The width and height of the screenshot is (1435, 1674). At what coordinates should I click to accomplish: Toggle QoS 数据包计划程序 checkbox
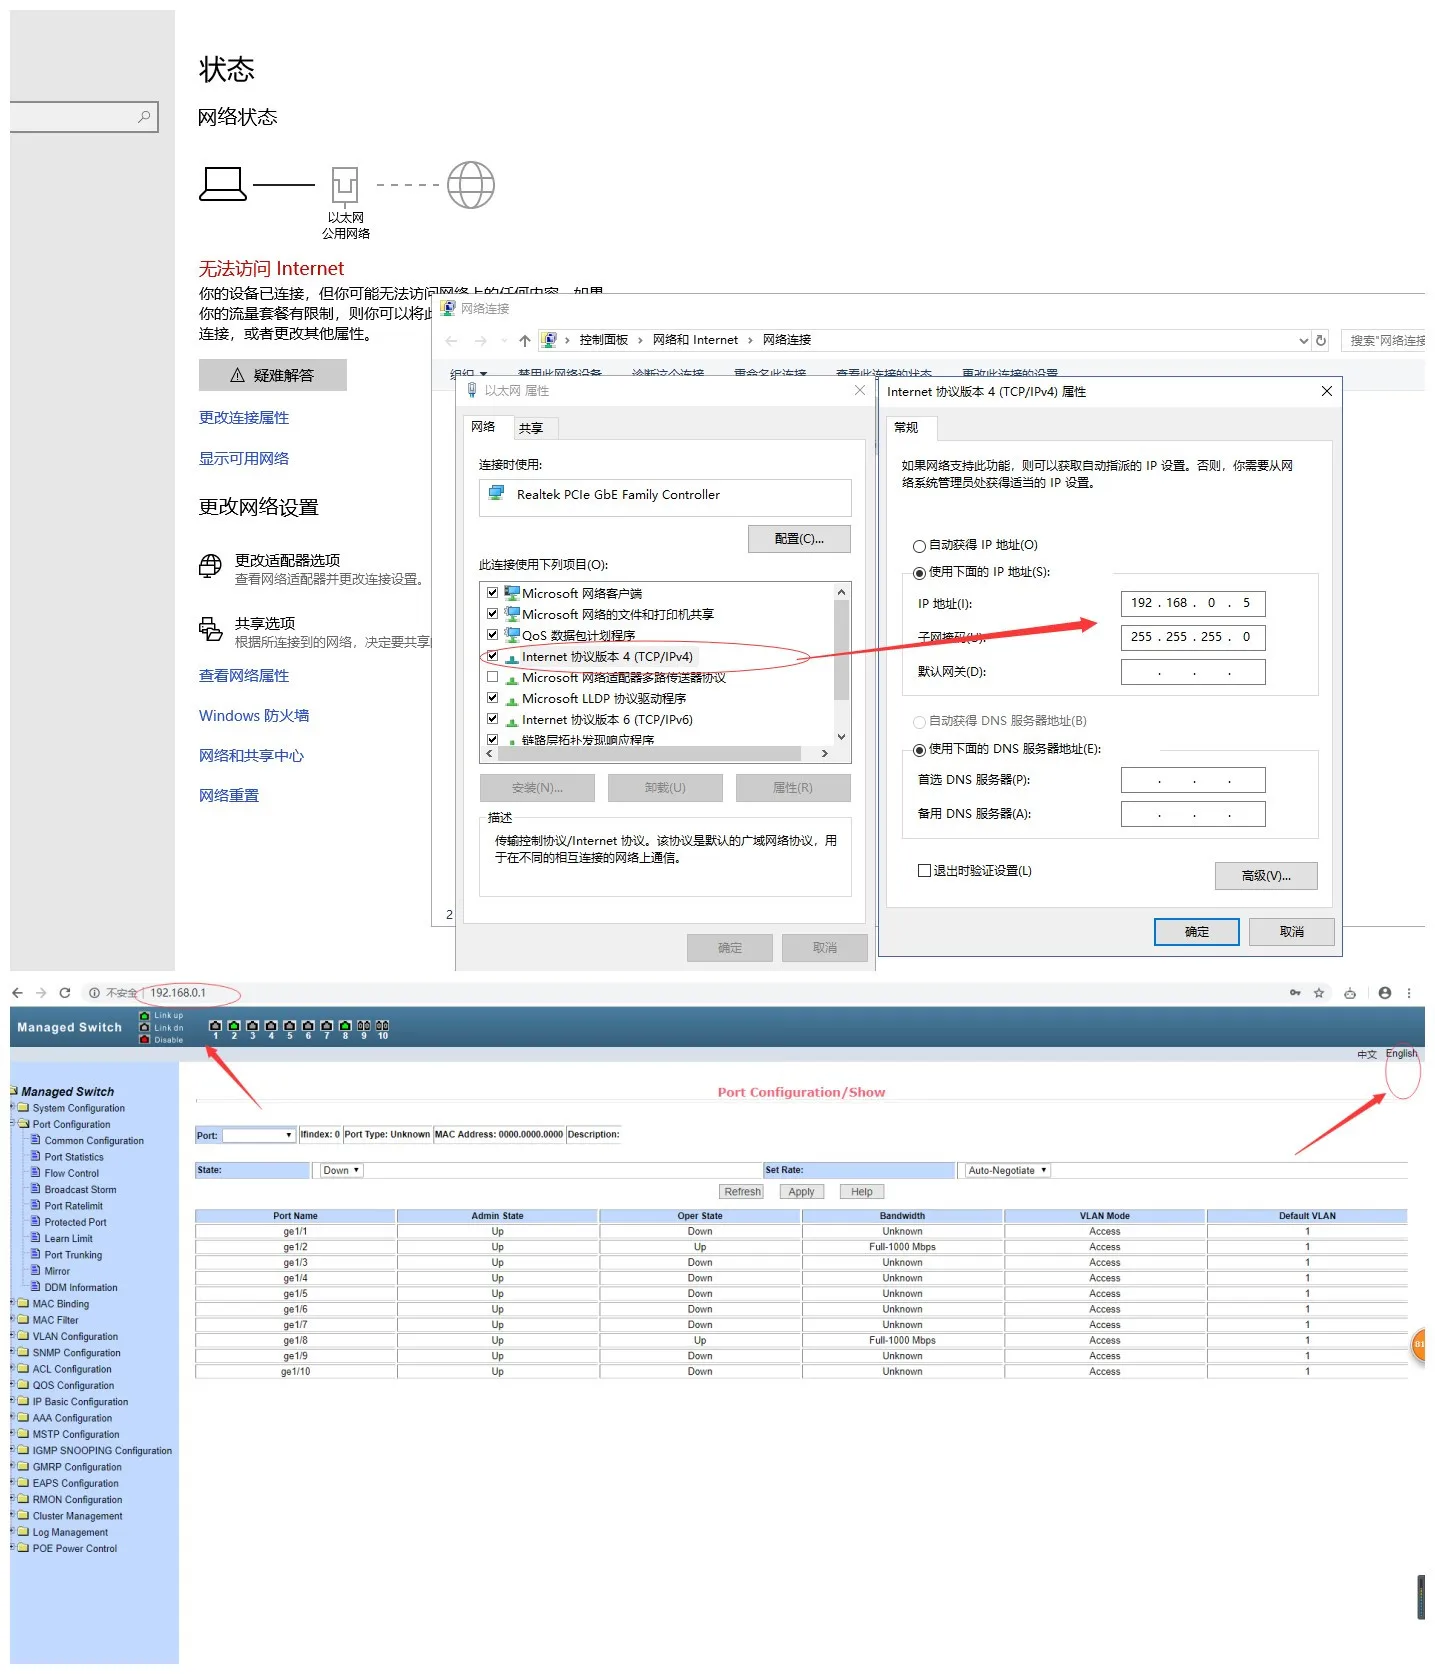click(x=492, y=634)
